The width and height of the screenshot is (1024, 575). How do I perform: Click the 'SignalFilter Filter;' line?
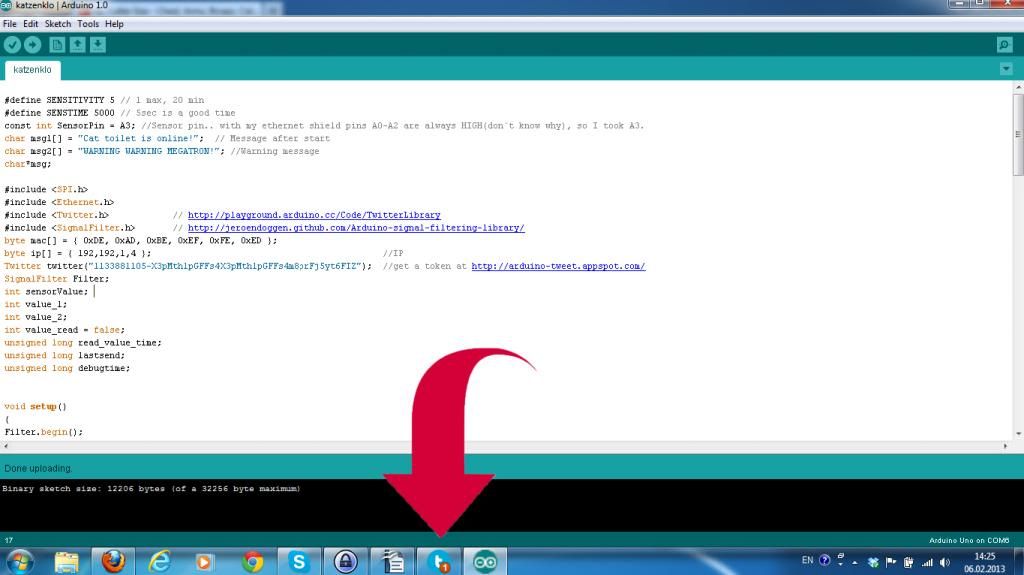click(56, 279)
